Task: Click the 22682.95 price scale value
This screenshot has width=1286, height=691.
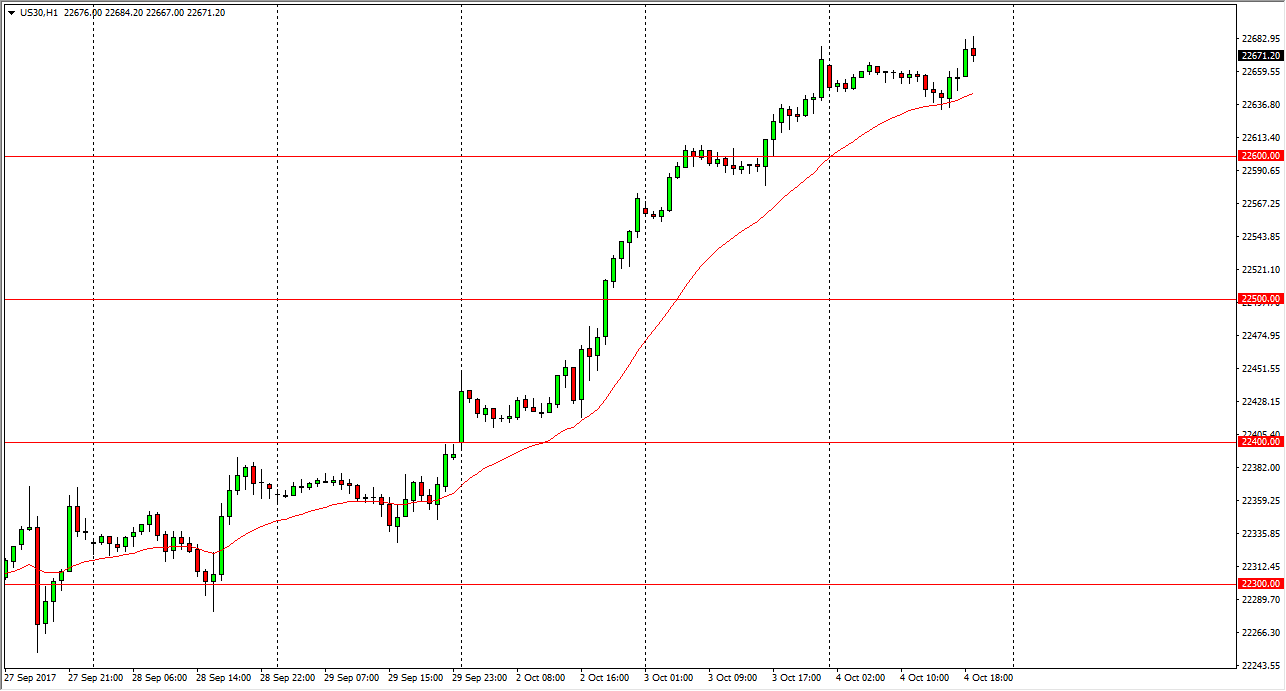Action: 1260,39
